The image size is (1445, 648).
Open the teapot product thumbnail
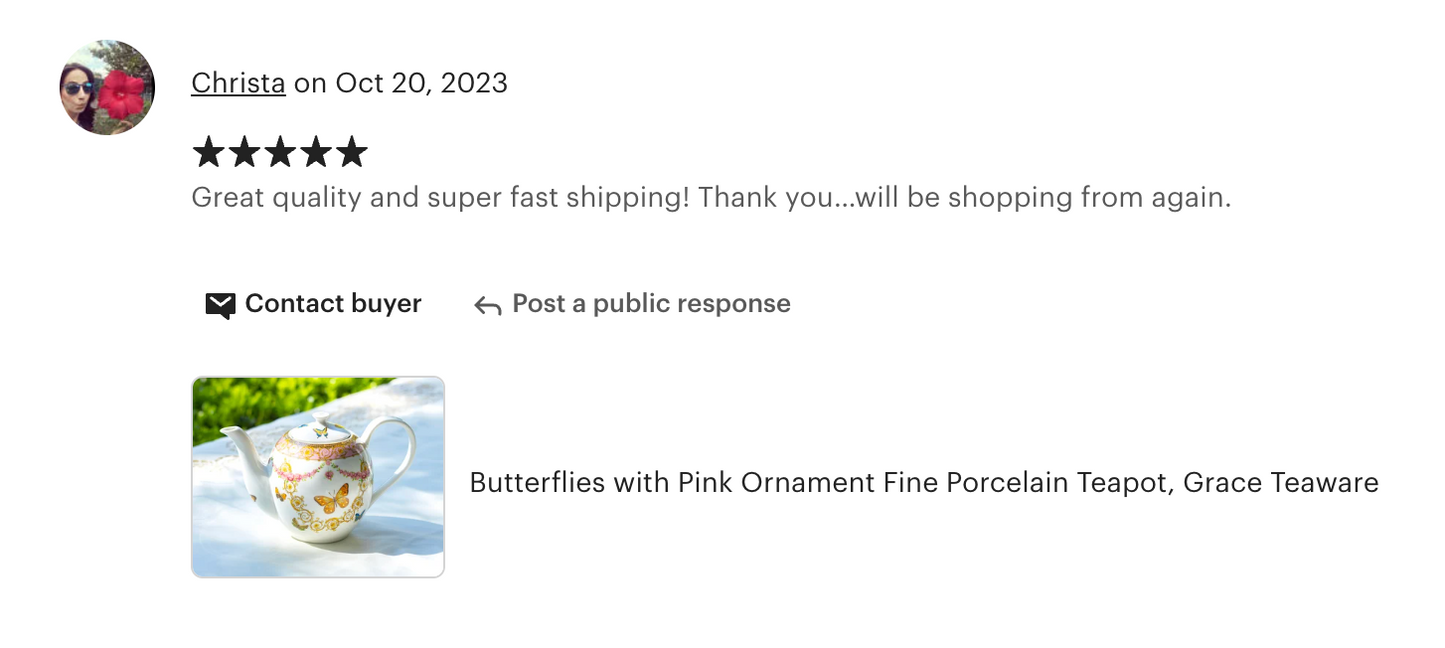coord(318,477)
